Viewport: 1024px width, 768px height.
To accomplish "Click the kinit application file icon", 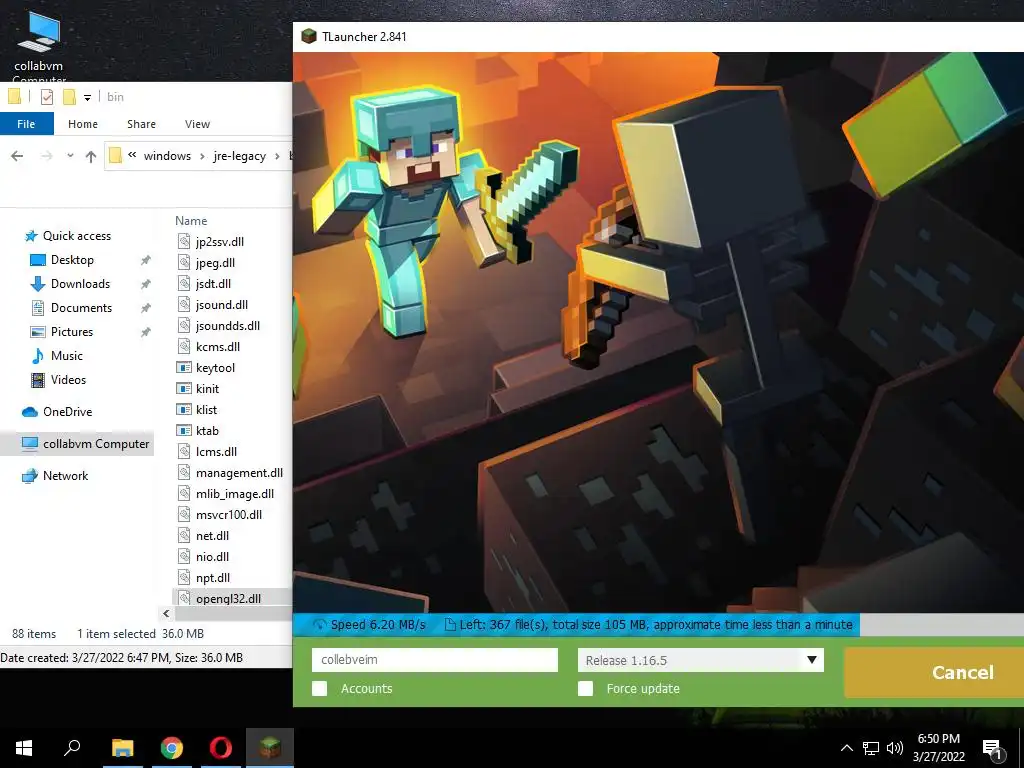I will 184,389.
